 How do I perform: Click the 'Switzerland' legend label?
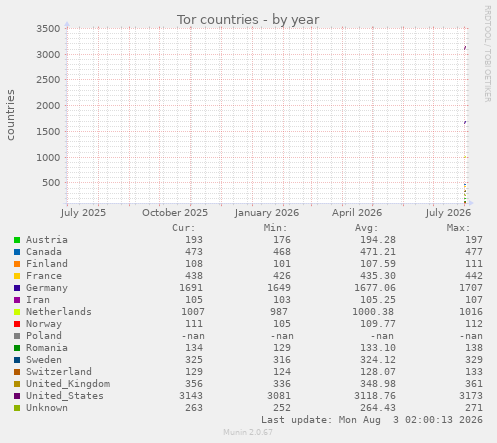59,372
